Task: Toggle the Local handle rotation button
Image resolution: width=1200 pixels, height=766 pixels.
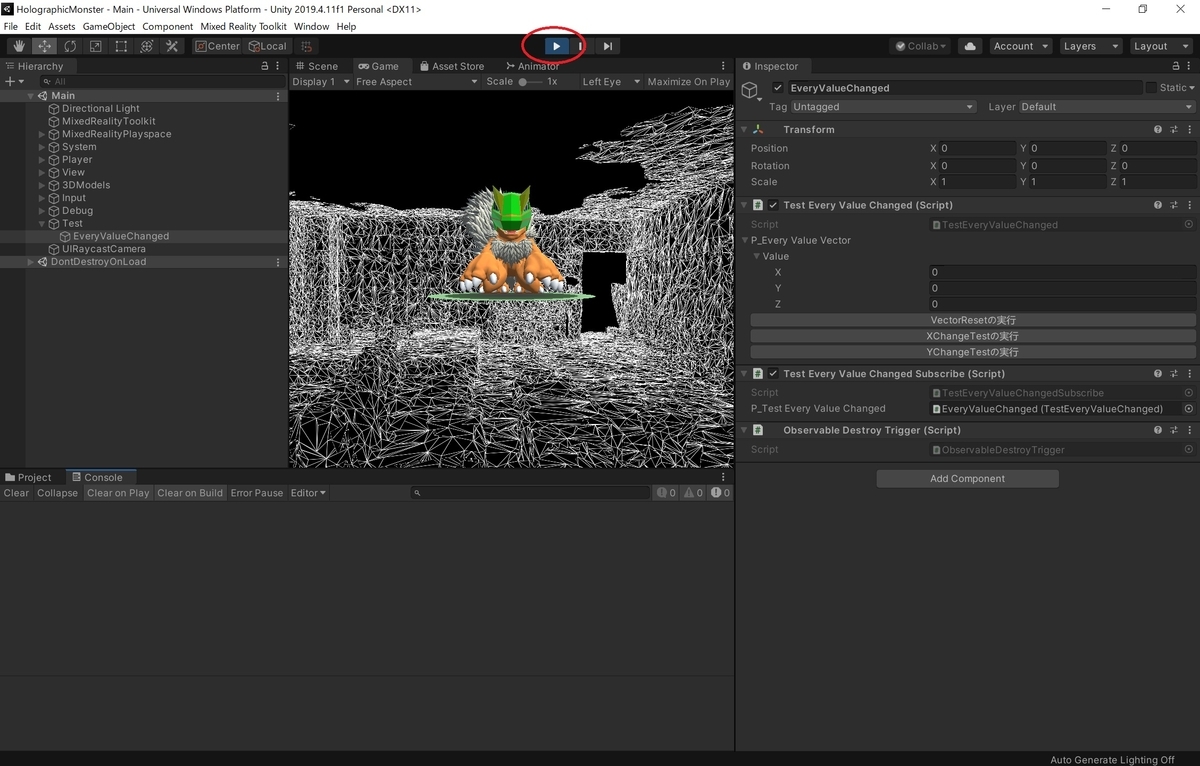Action: click(268, 46)
